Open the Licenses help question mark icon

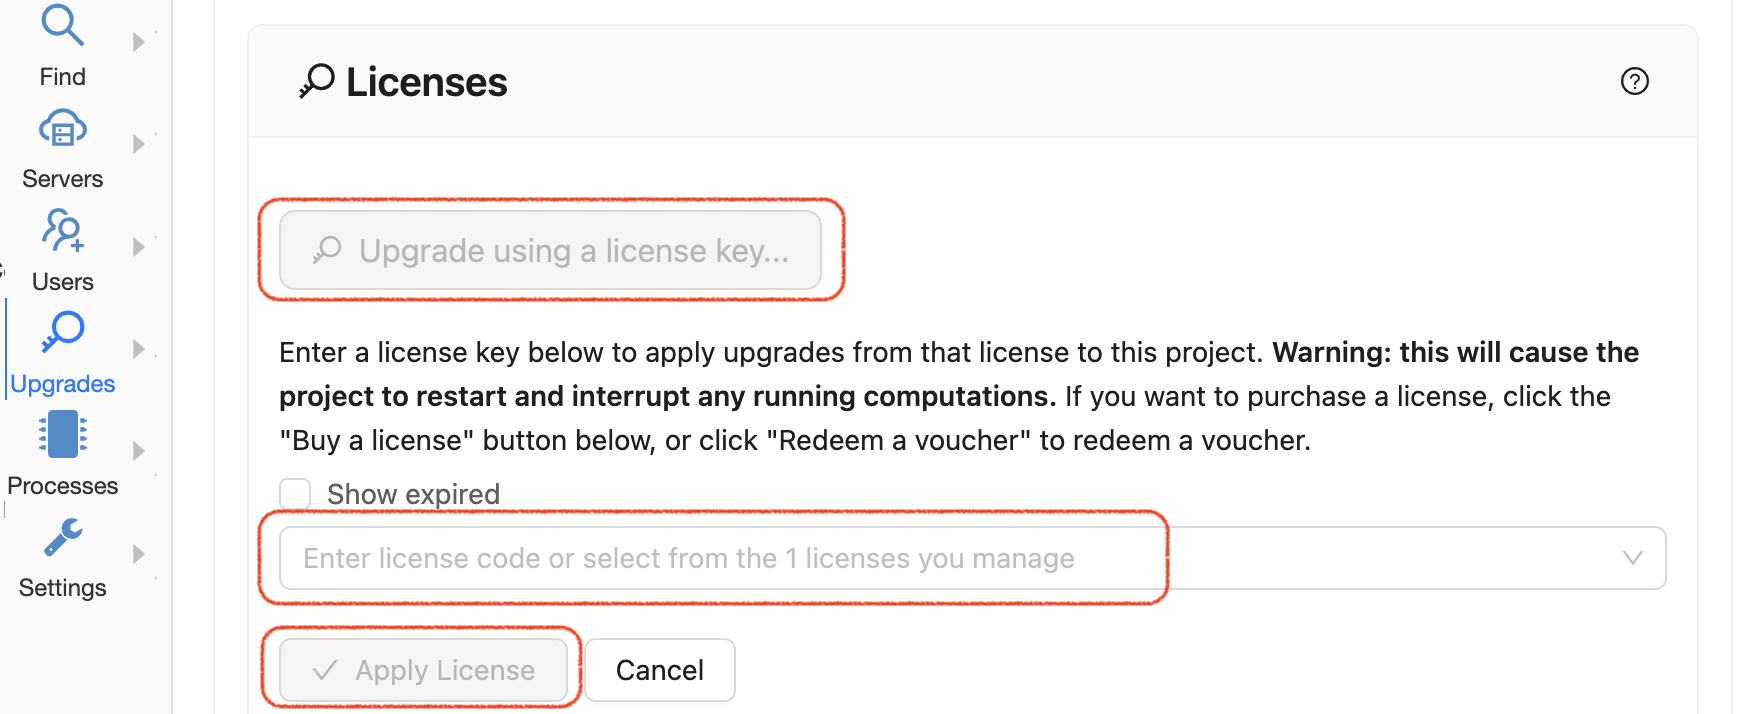click(x=1634, y=81)
